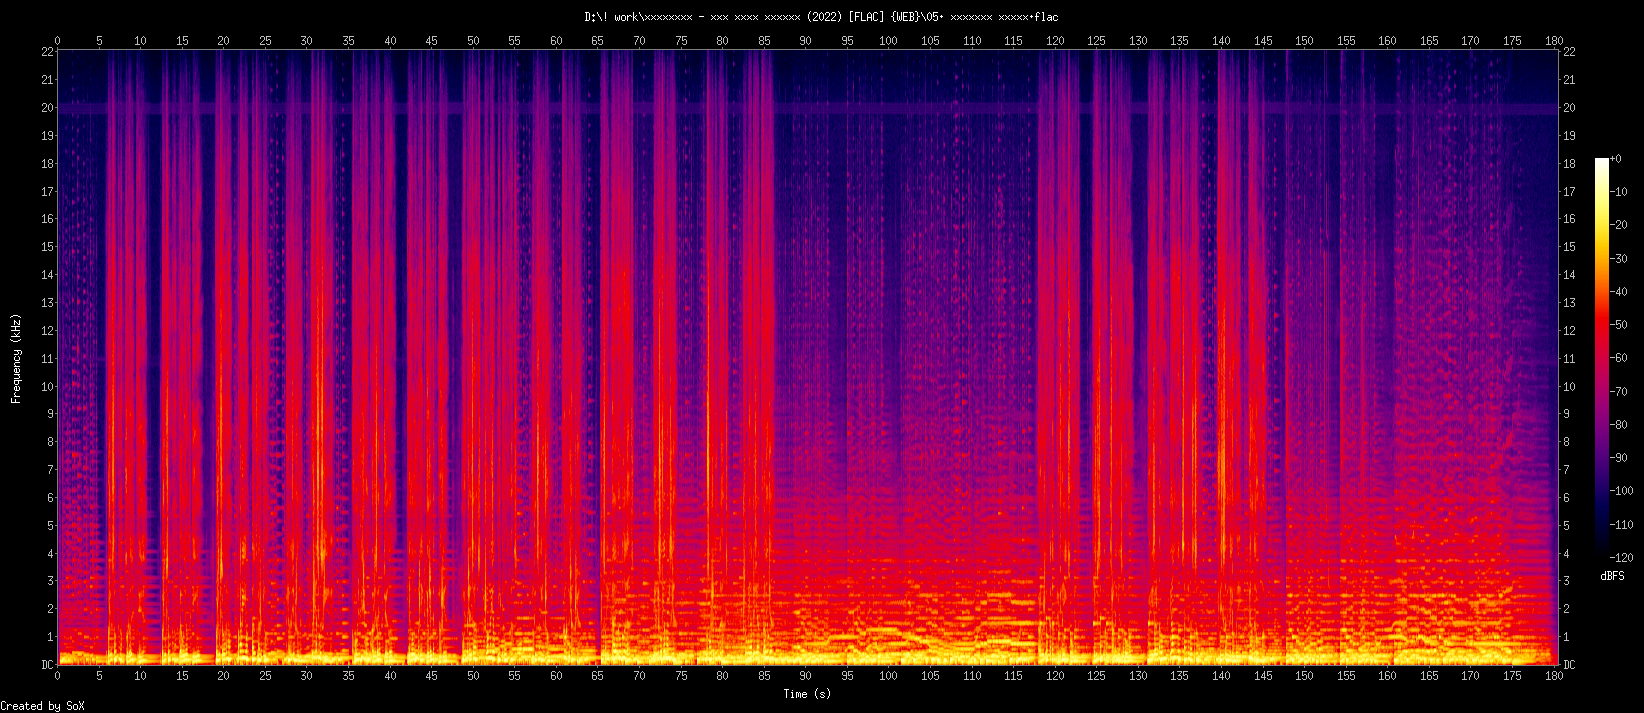Viewport: 1644px width, 713px height.
Task: Click "1" on the right frequency axis
Action: pyautogui.click(x=1567, y=637)
